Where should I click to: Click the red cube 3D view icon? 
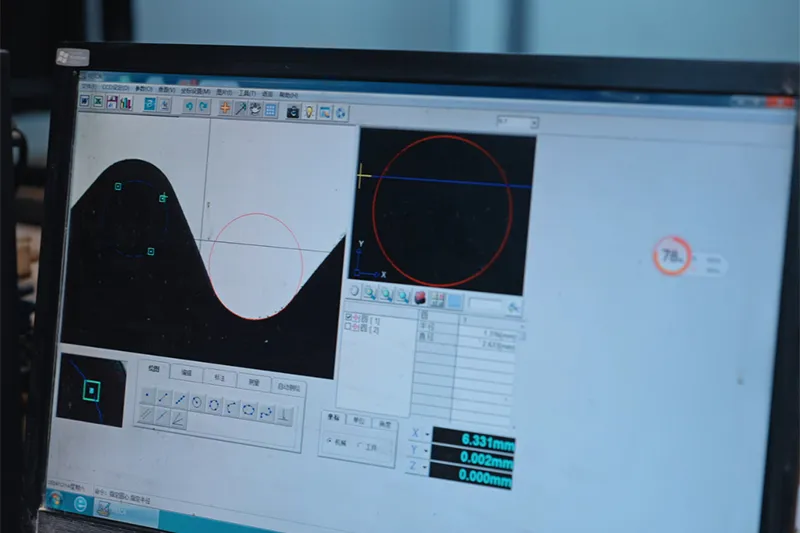point(420,297)
